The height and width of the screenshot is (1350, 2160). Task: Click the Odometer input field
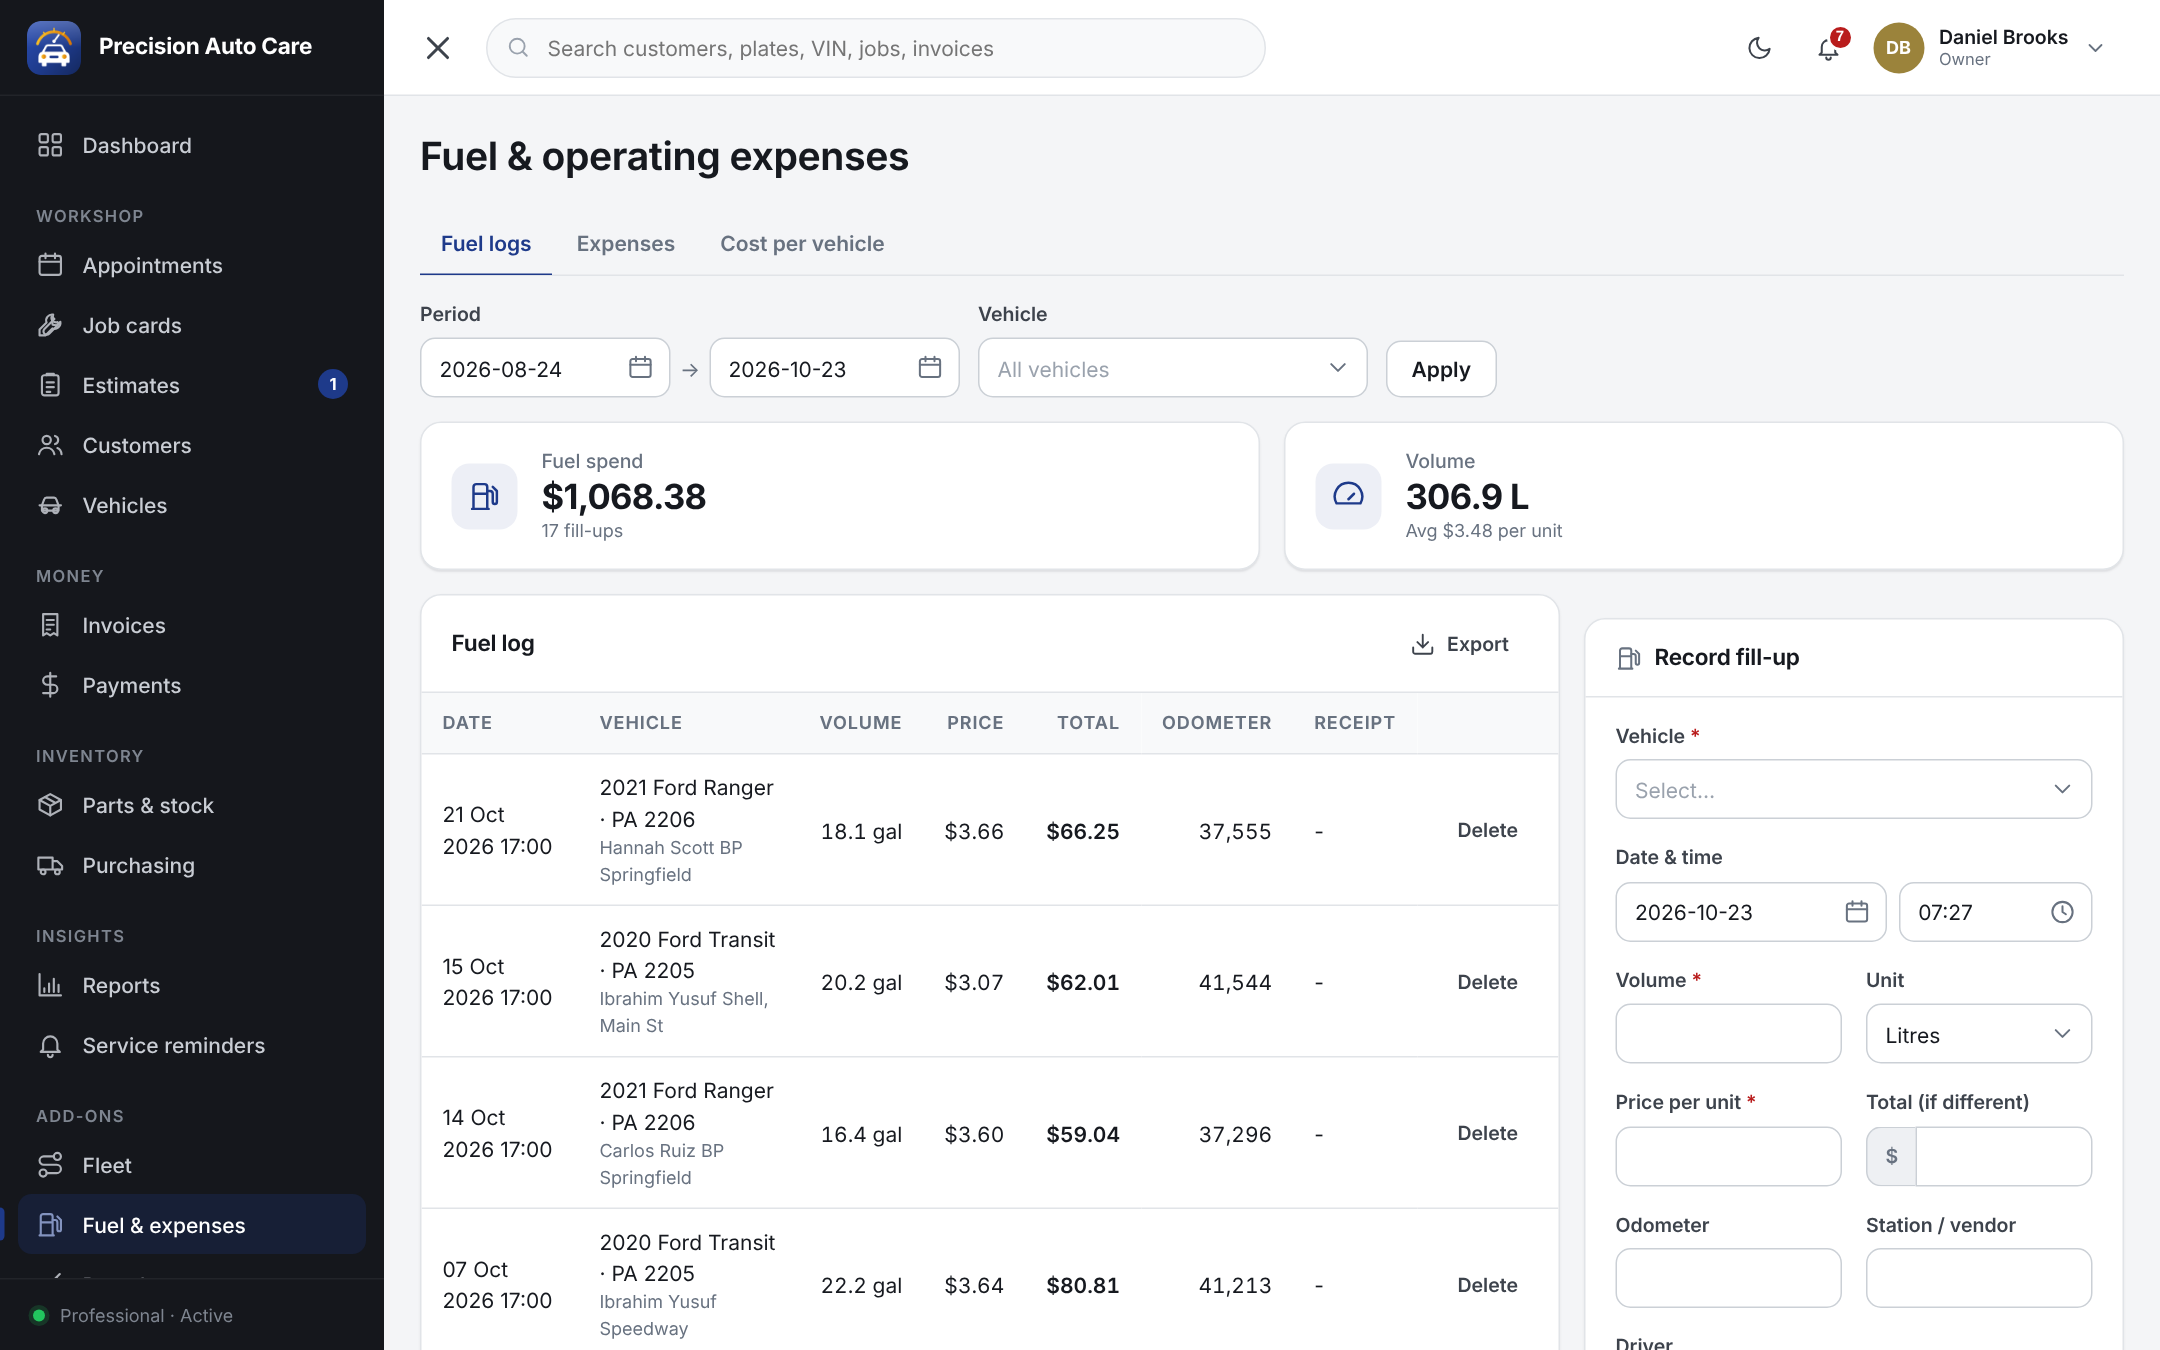1728,1278
